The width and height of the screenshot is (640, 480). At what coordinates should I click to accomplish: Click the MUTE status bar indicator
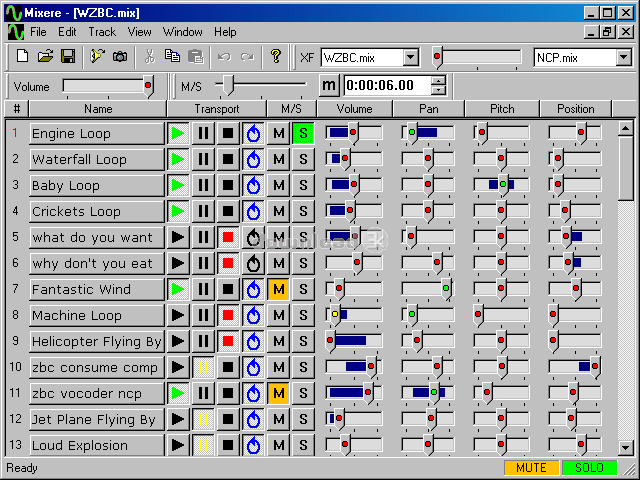[x=531, y=468]
